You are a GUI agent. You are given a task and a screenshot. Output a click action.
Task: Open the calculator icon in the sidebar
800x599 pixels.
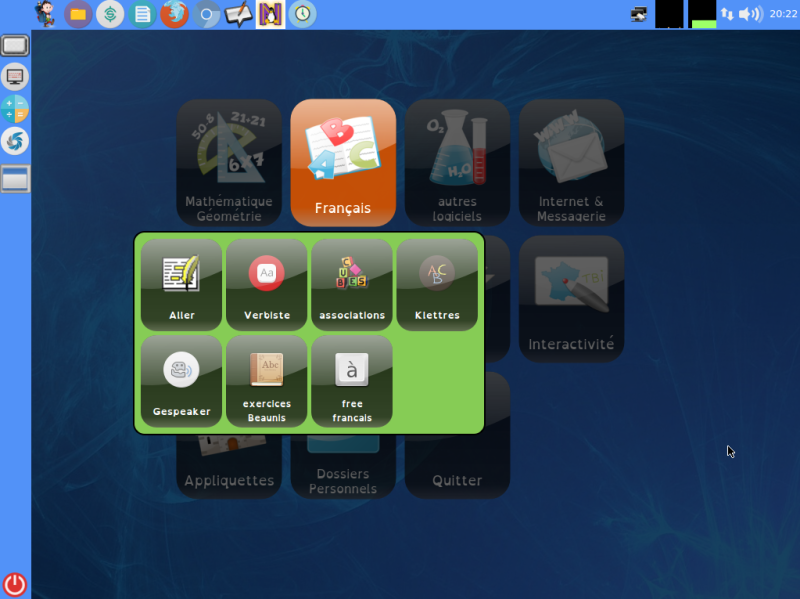15,109
